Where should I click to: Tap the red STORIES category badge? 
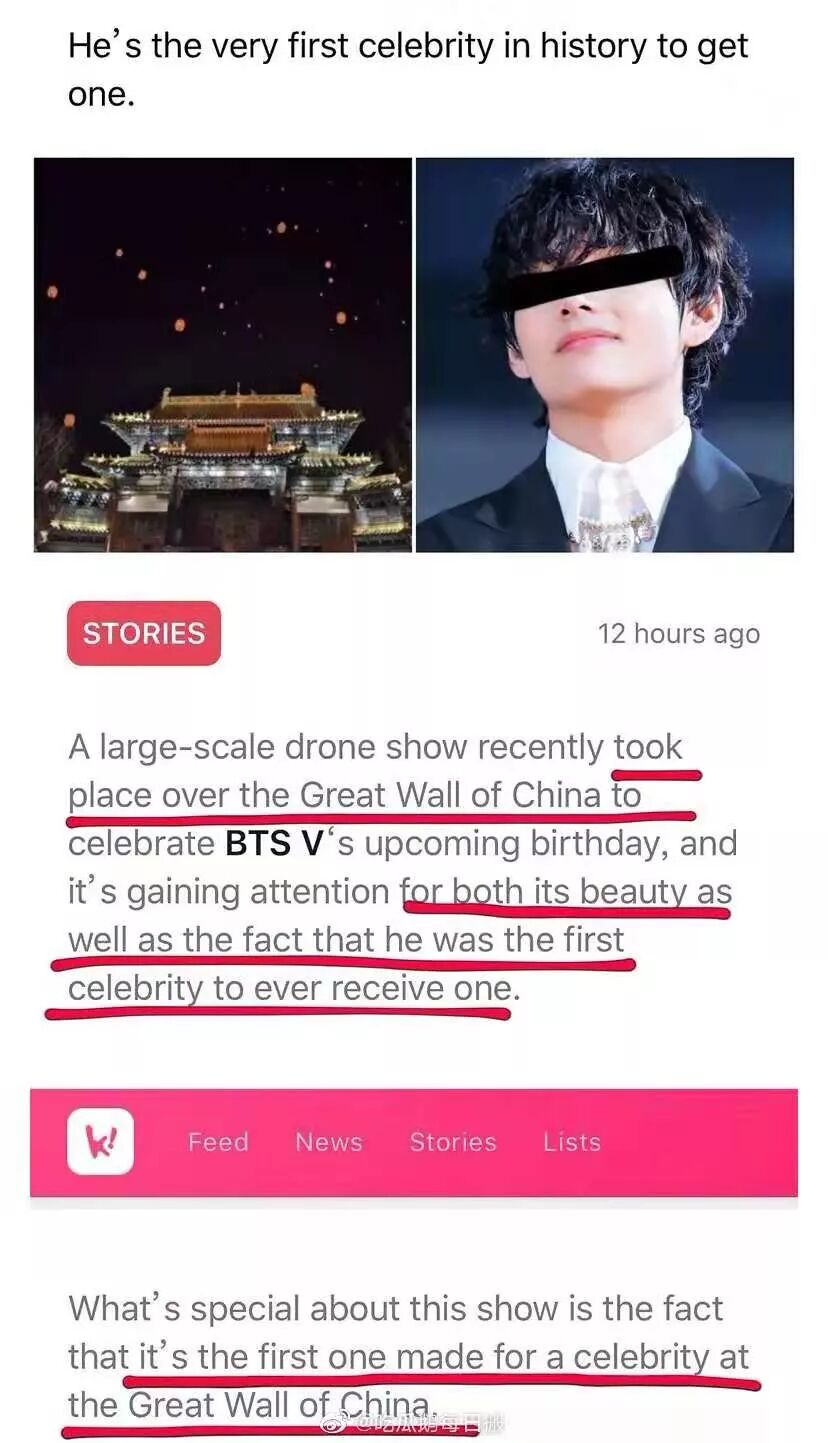coord(144,633)
